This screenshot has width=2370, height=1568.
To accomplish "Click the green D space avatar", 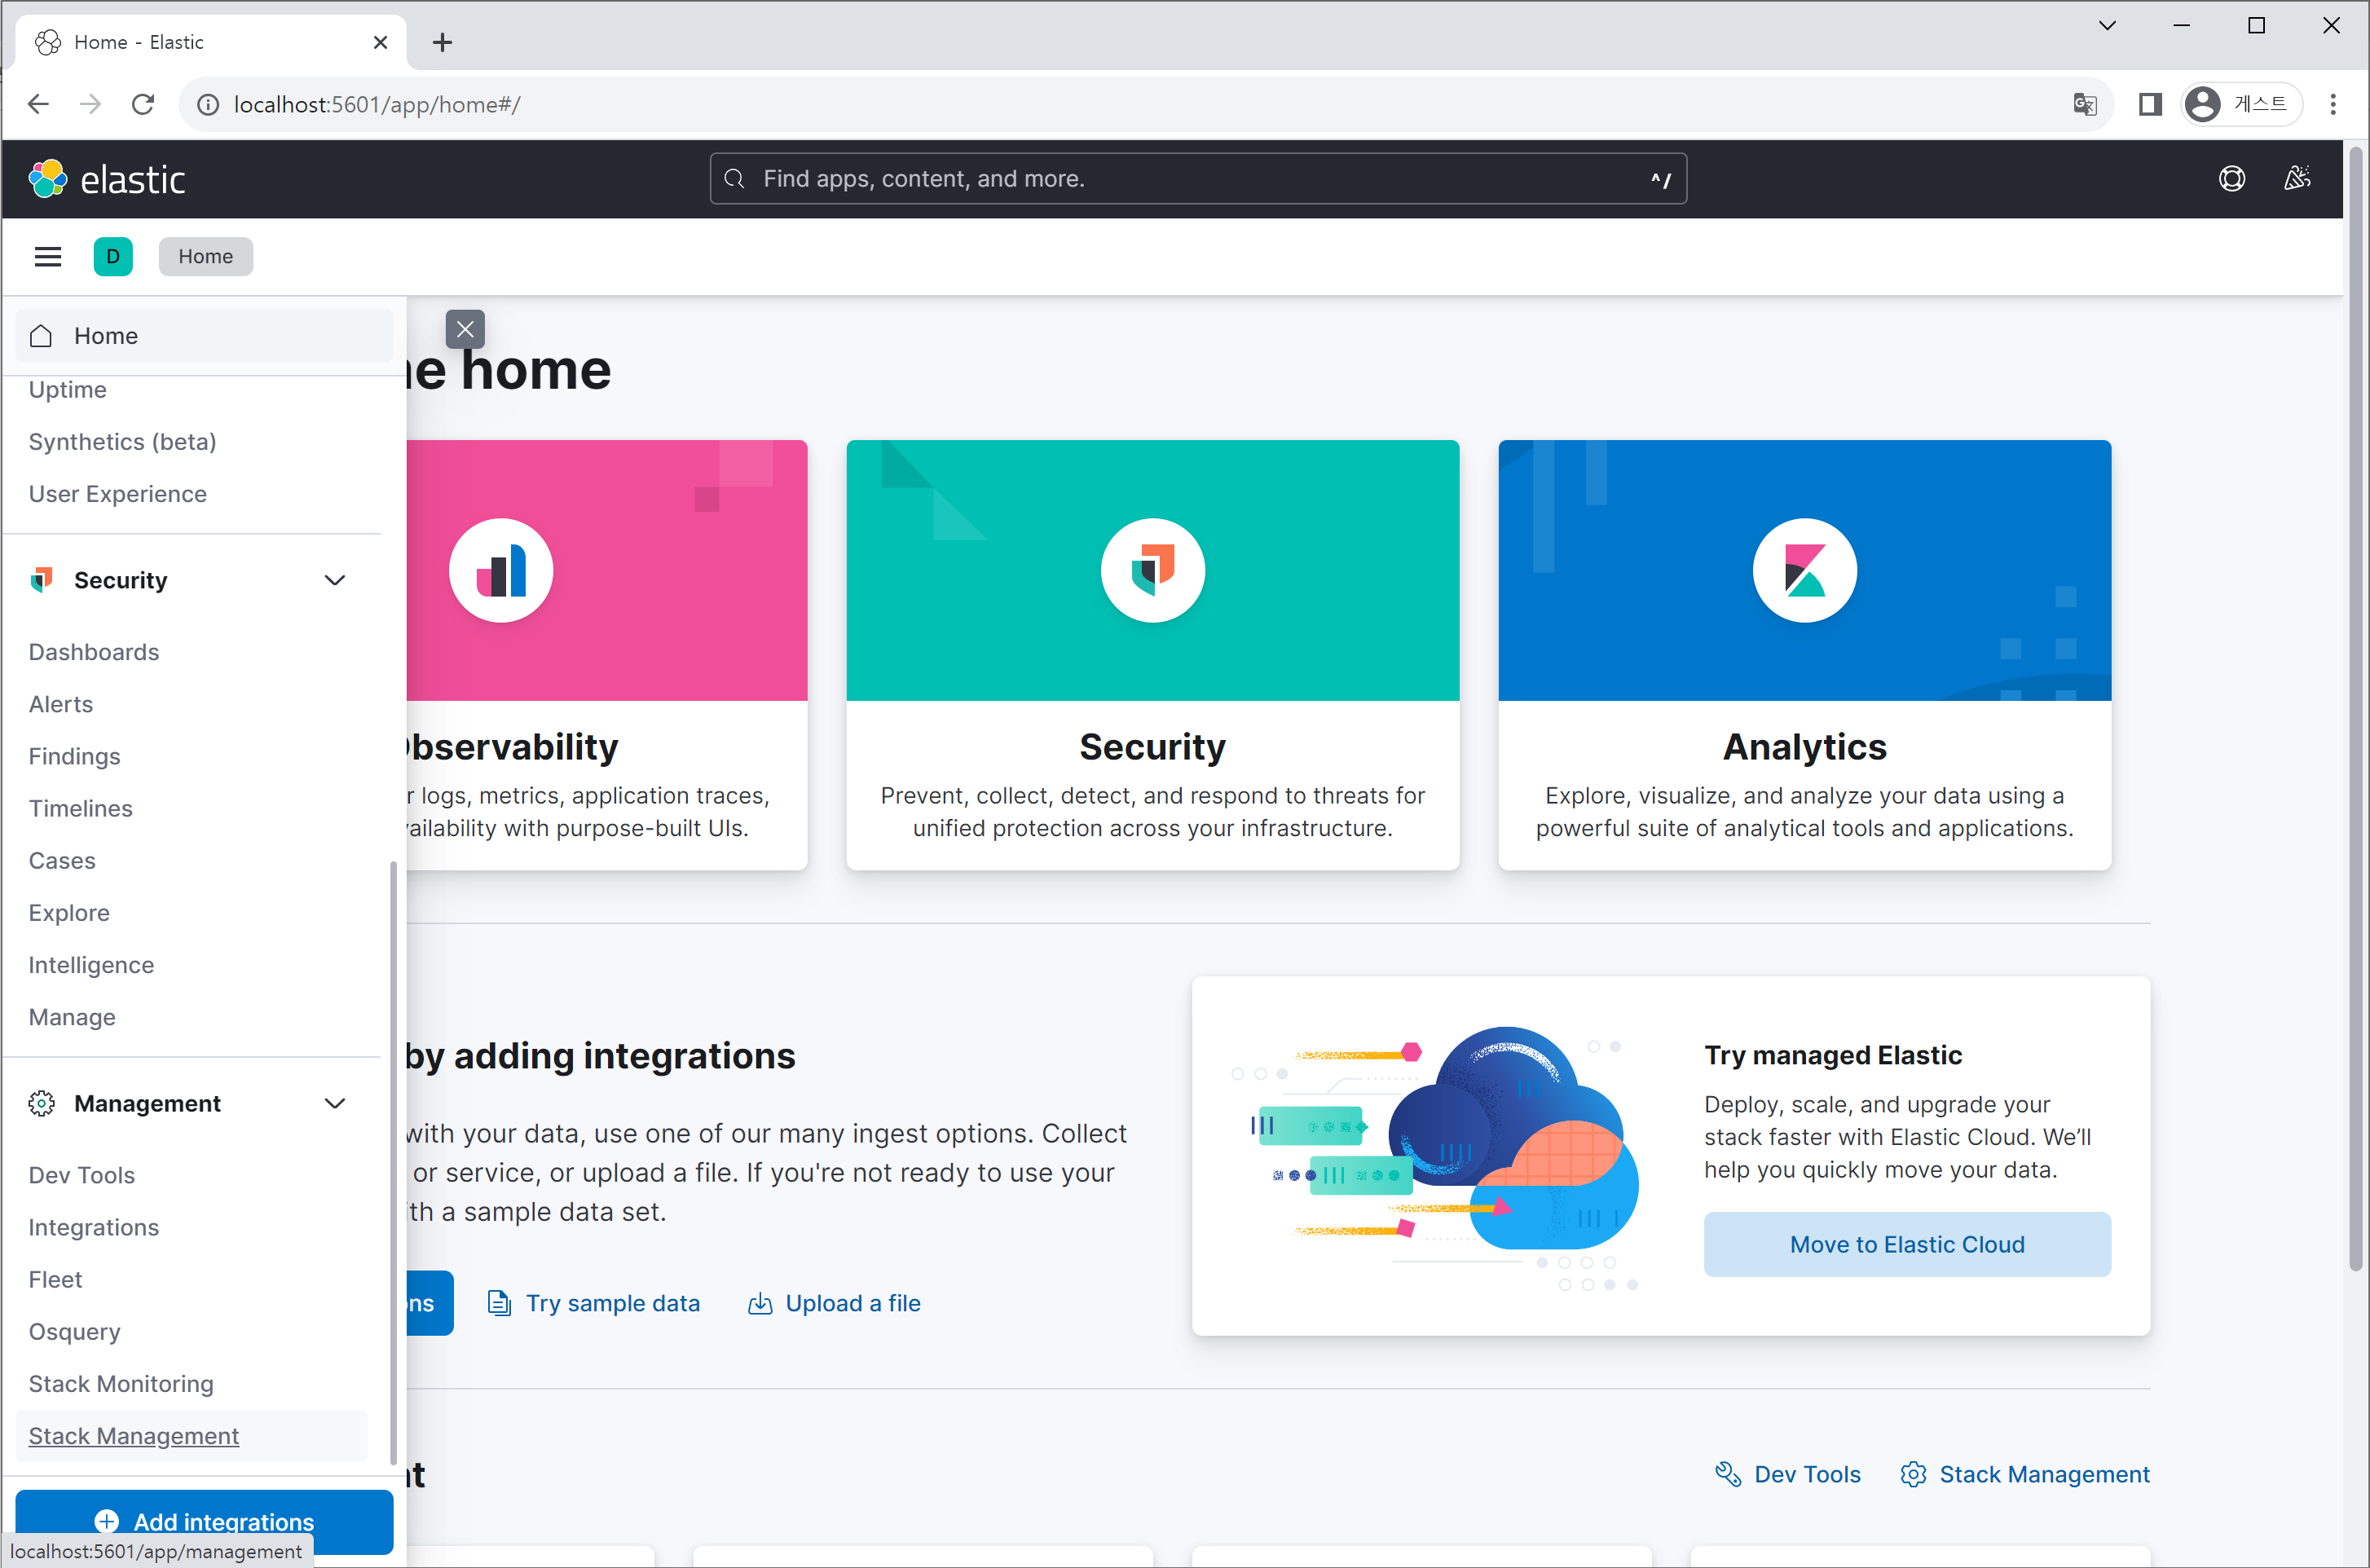I will 113,257.
